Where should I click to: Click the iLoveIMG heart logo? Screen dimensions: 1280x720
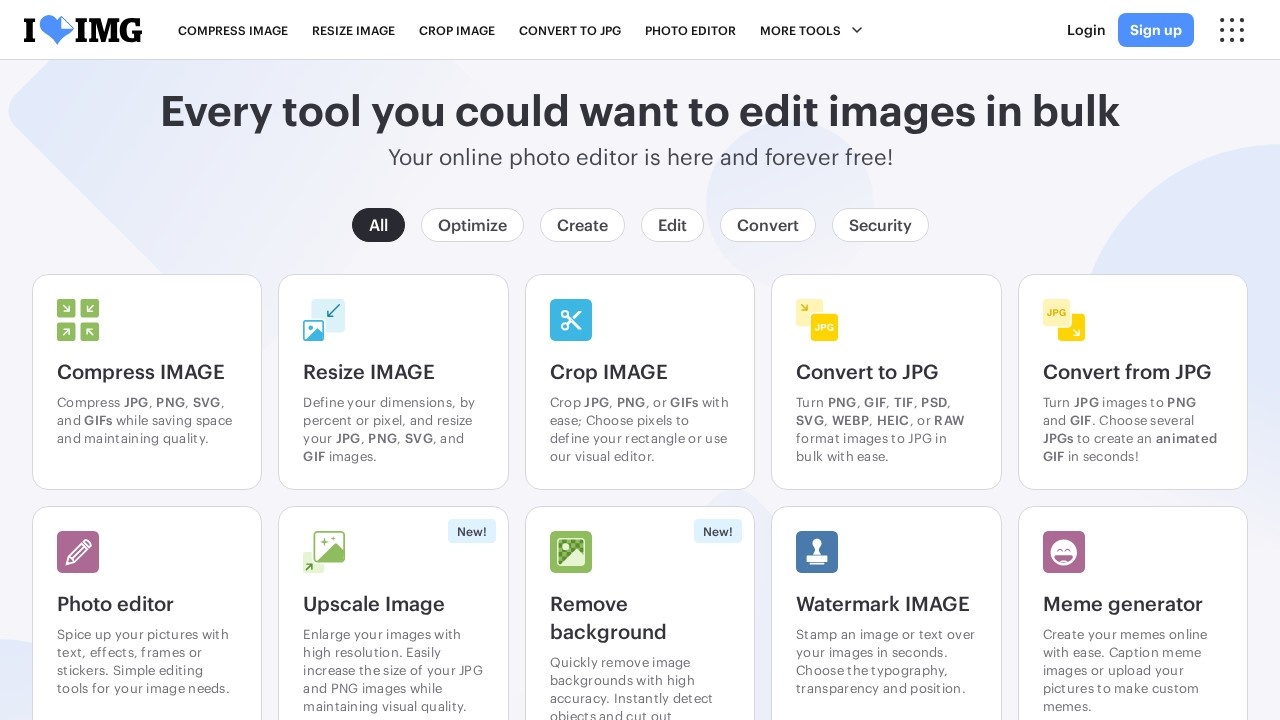tap(83, 30)
